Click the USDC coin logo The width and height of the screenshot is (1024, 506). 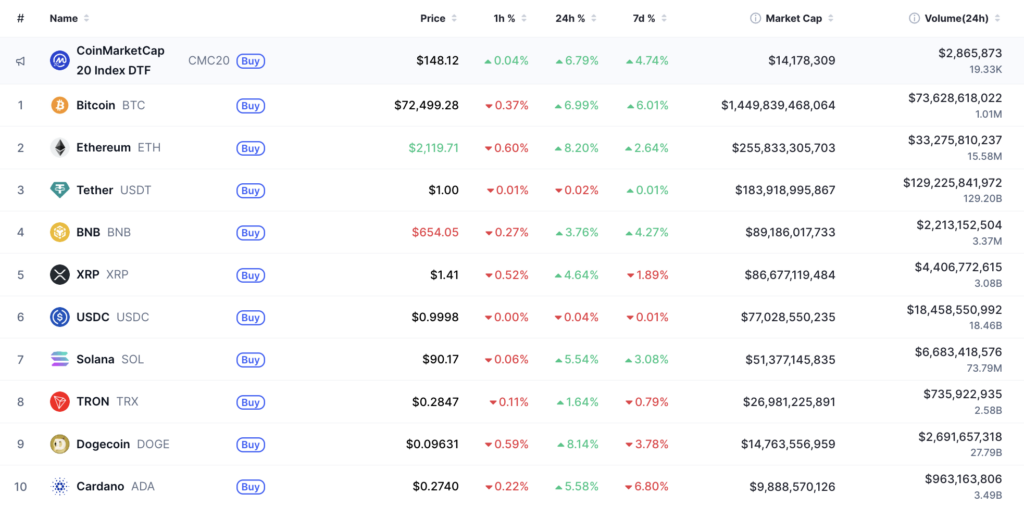click(59, 317)
